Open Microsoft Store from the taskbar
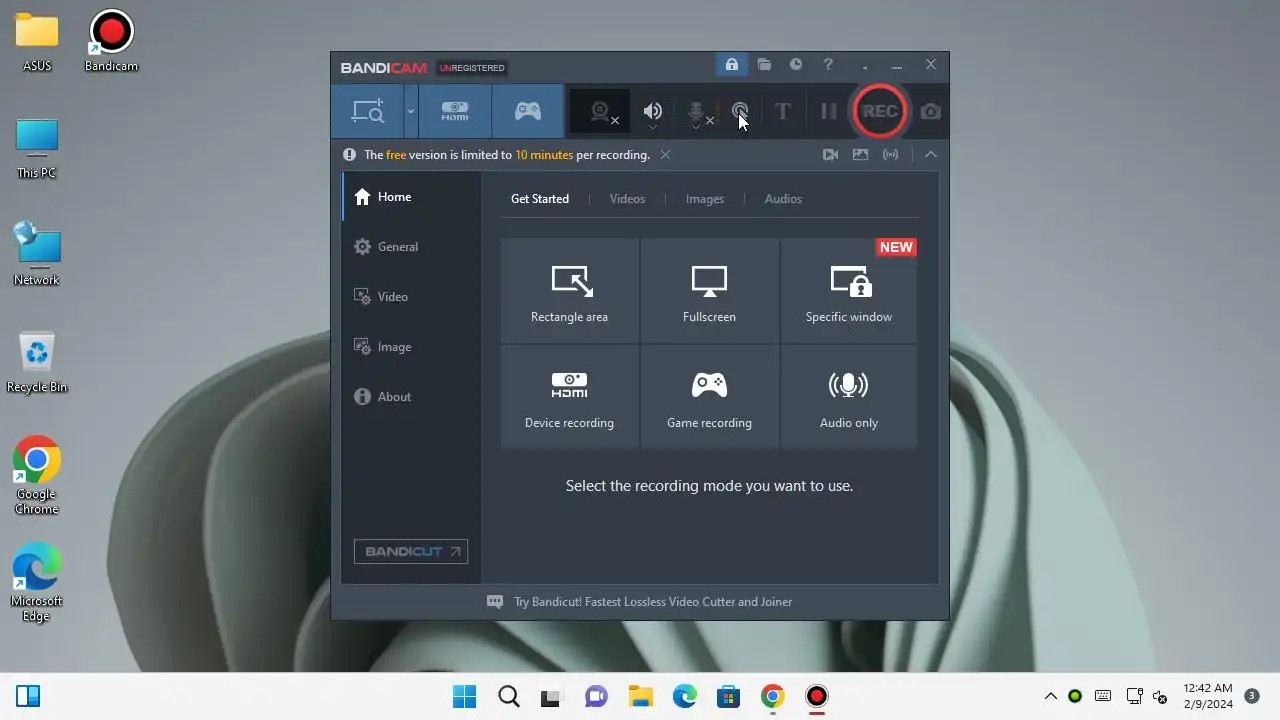This screenshot has width=1280, height=720. 728,696
